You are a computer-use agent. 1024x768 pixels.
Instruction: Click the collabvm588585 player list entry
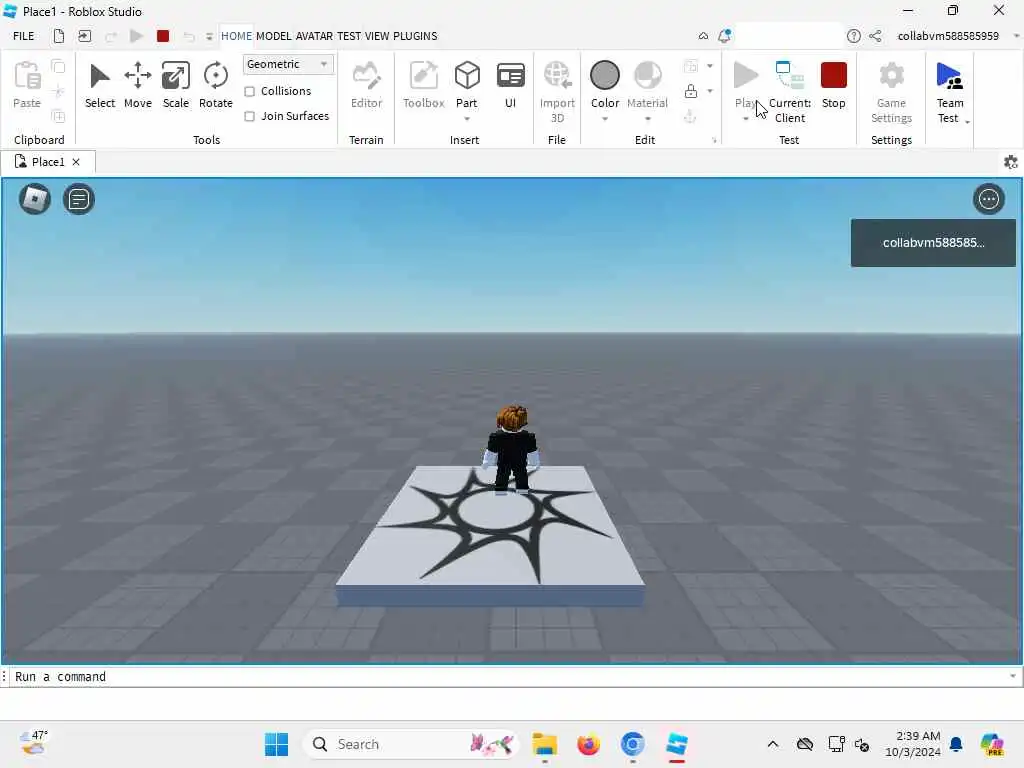933,243
